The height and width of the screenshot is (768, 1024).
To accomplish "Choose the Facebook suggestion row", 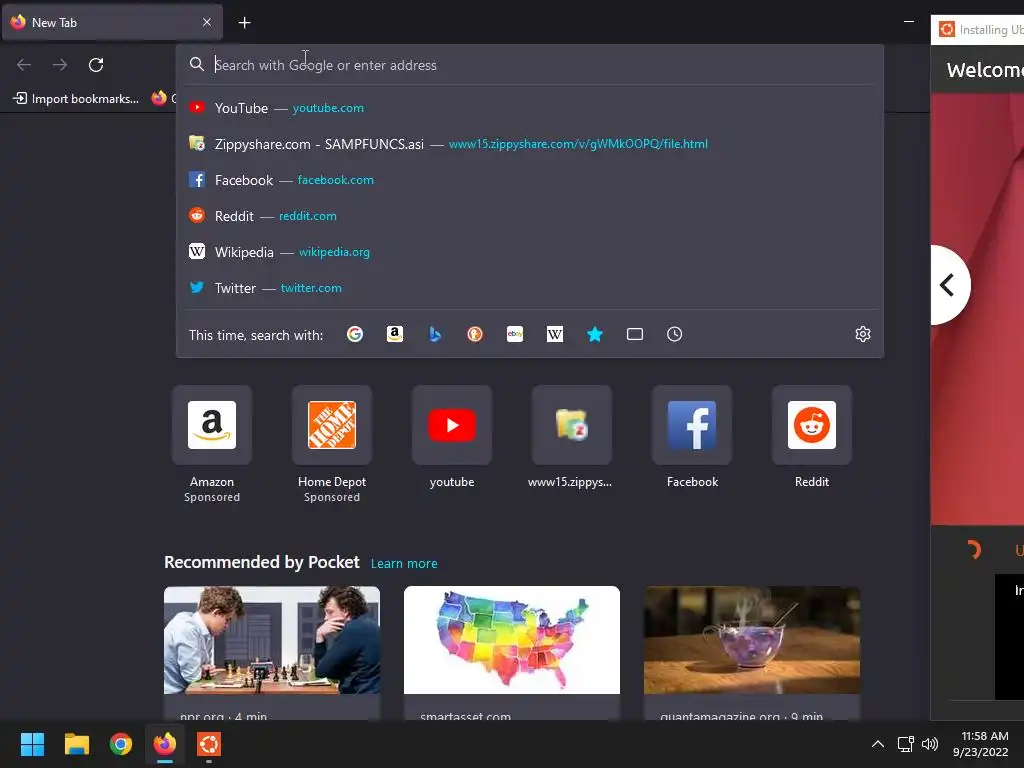I will tap(530, 180).
